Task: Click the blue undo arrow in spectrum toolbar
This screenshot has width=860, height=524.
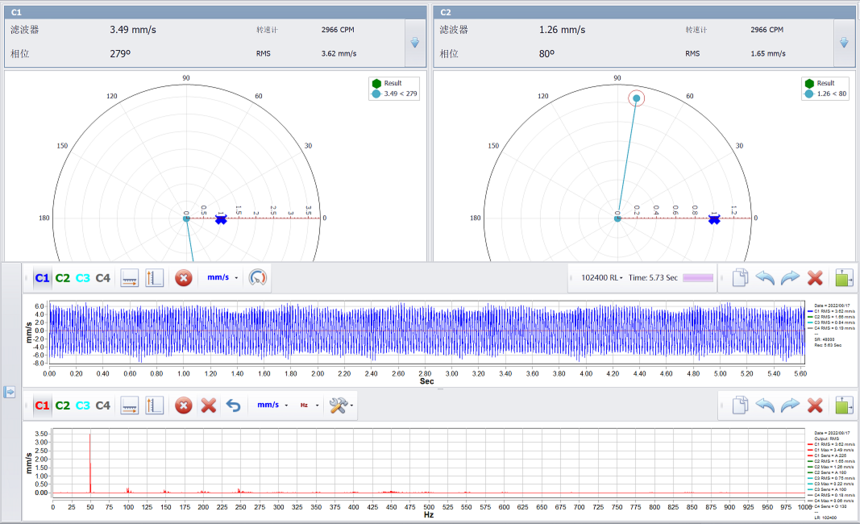Action: [x=234, y=405]
